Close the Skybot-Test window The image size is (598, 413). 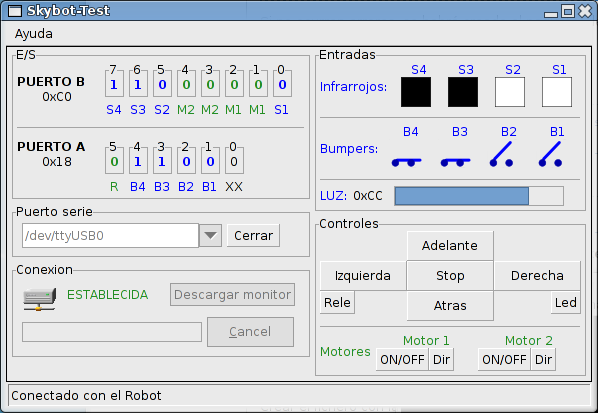(585, 11)
